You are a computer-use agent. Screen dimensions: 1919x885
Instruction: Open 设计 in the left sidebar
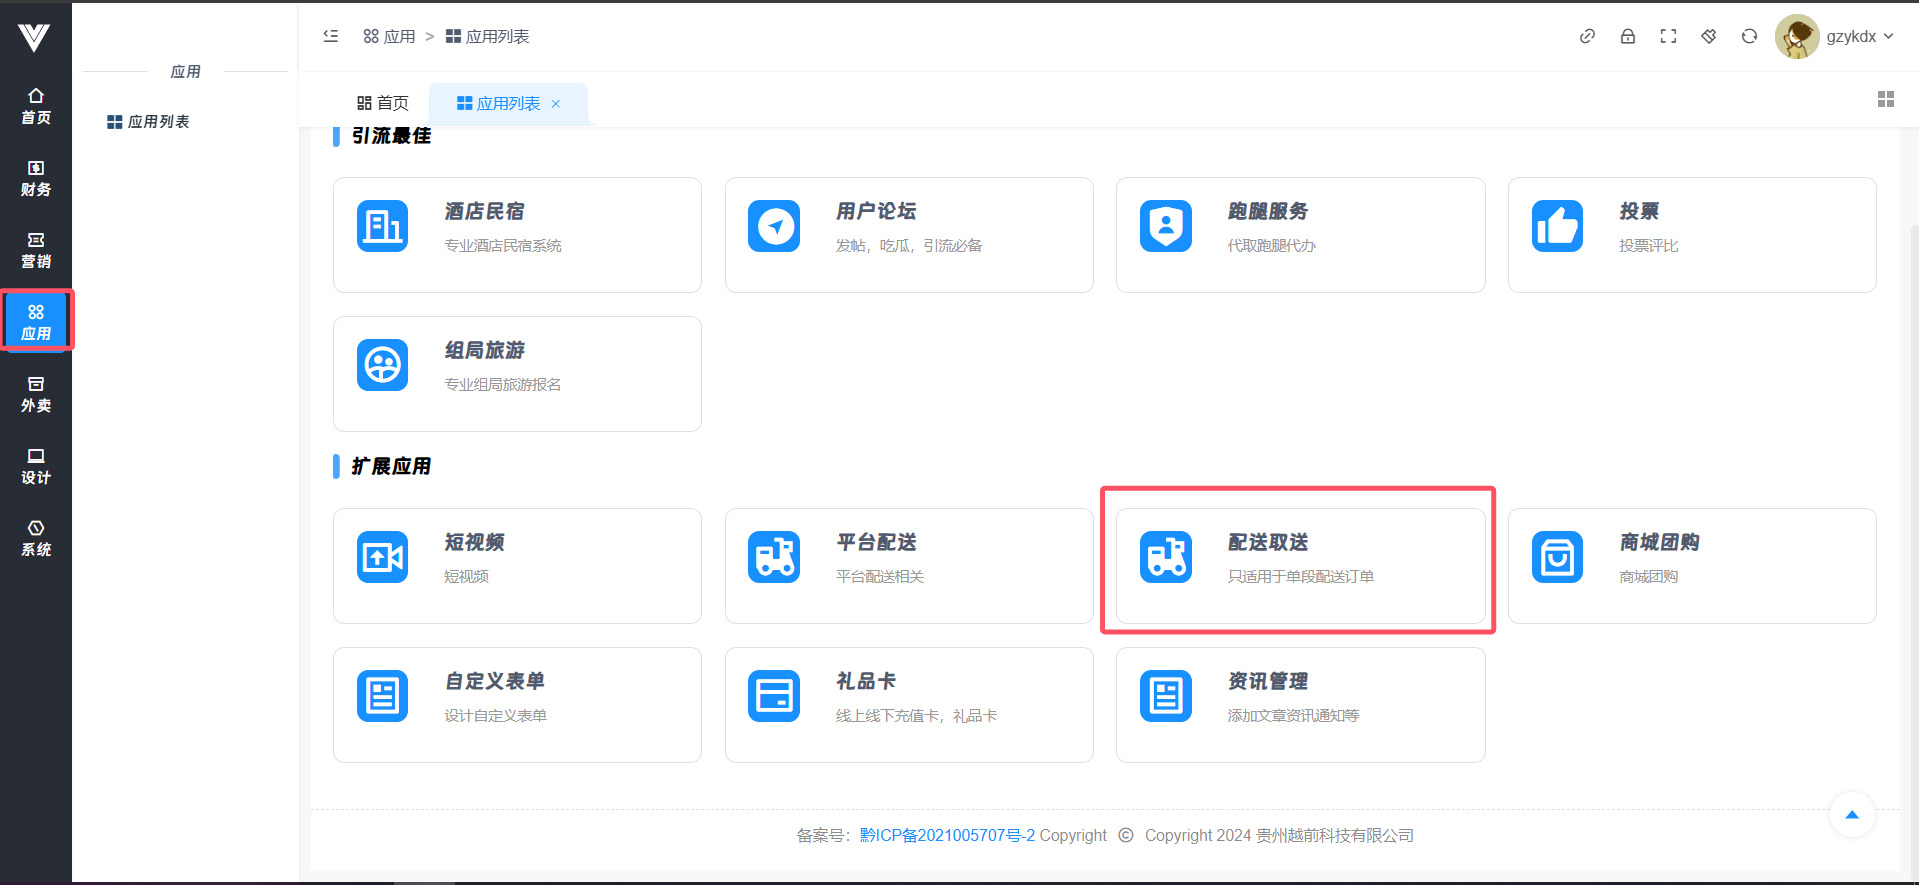(36, 466)
